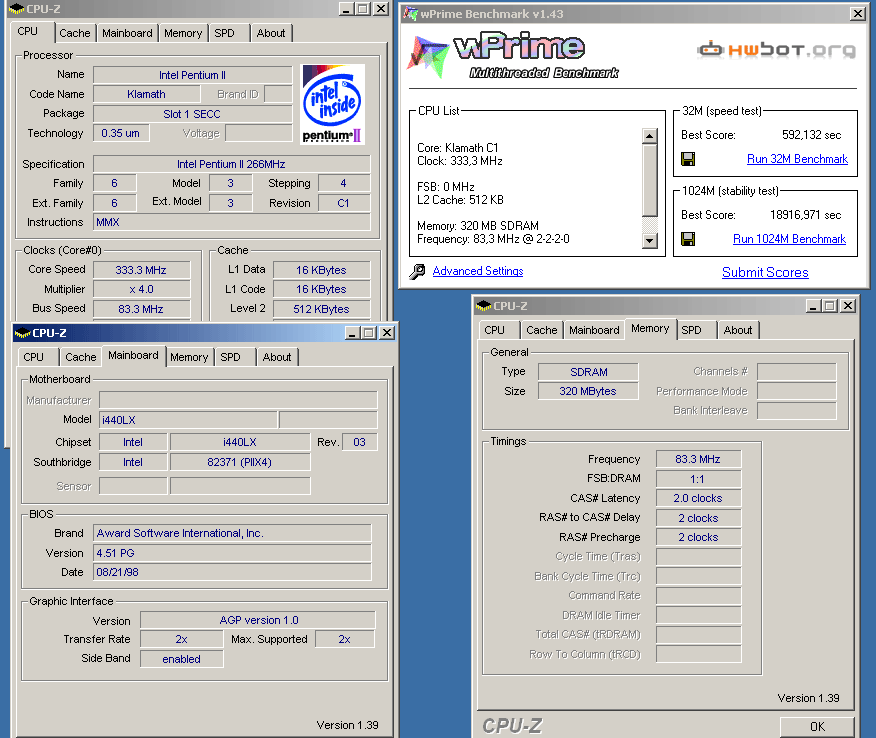Click the Technology value 0.35 um
The height and width of the screenshot is (738, 876).
coord(121,134)
